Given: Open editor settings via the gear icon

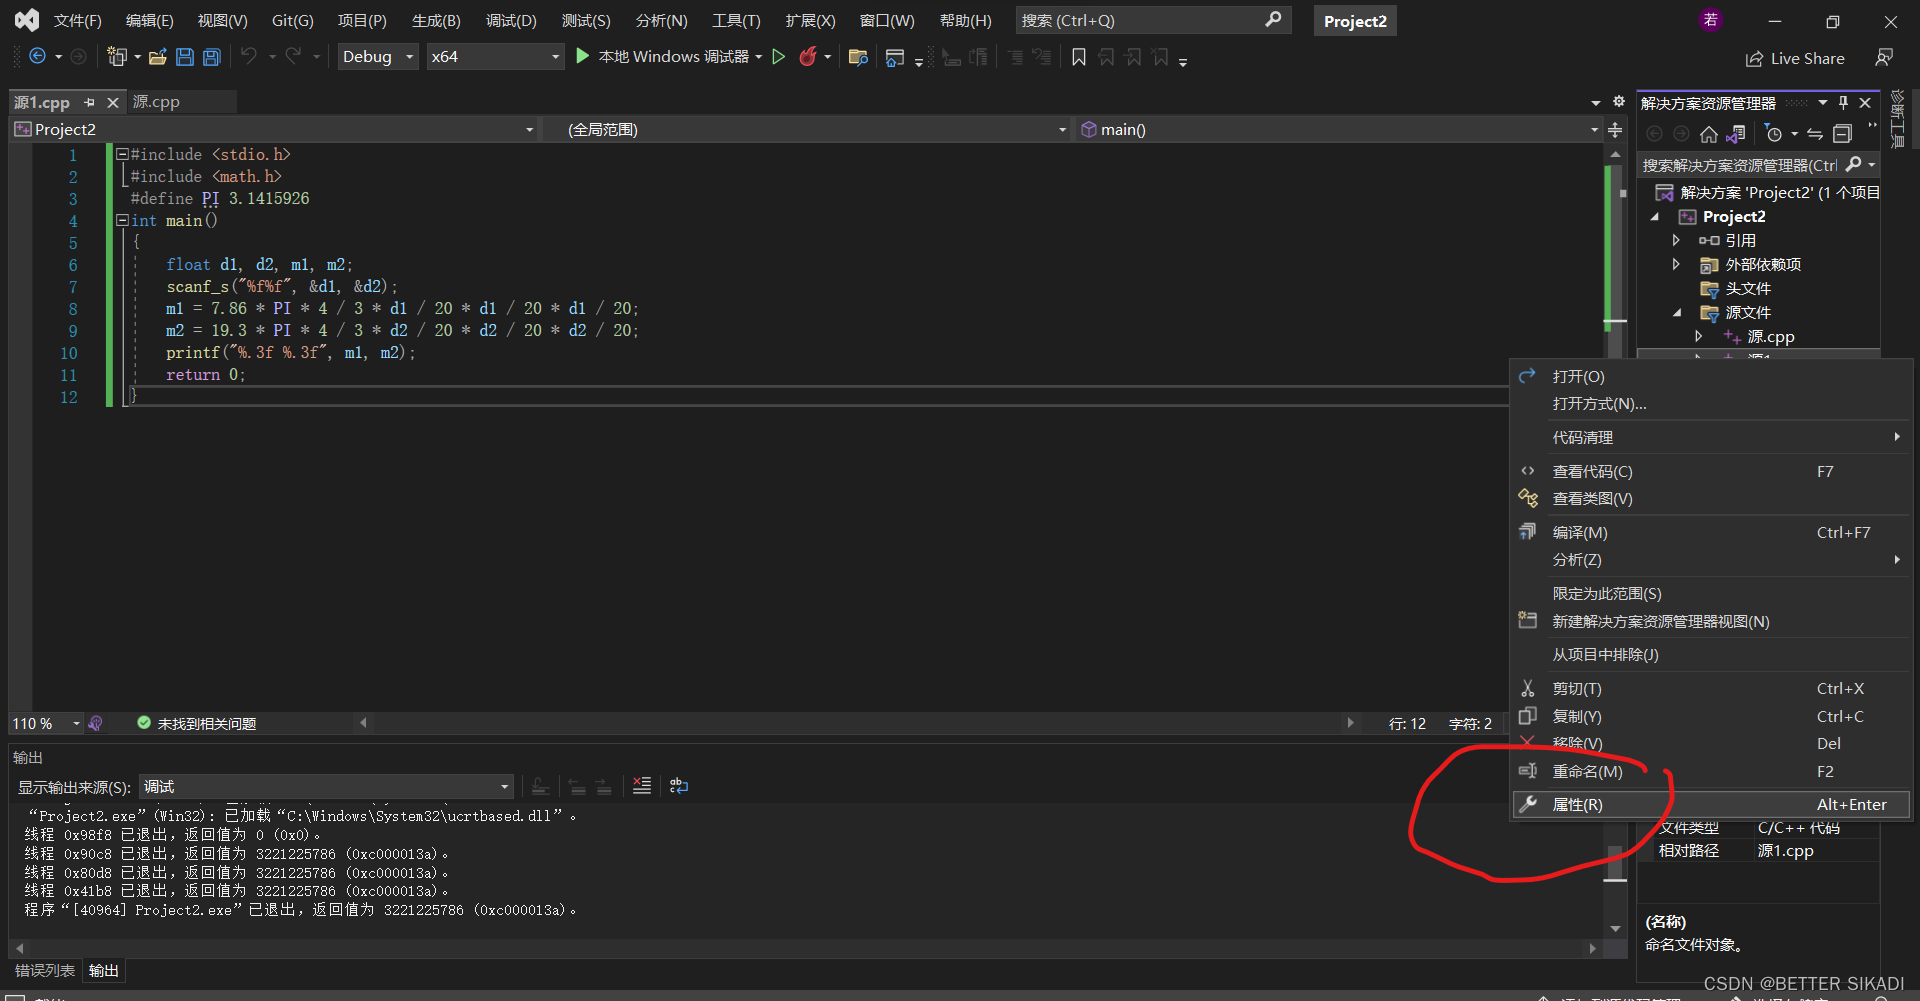Looking at the screenshot, I should [1619, 102].
